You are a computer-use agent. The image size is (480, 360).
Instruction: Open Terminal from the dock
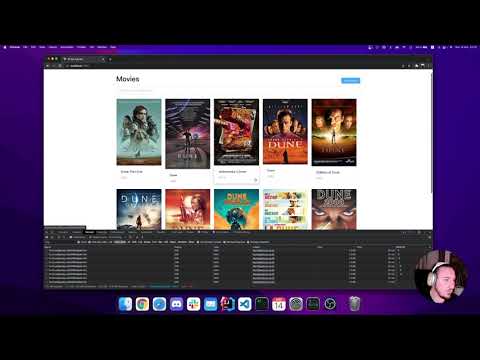(262, 304)
